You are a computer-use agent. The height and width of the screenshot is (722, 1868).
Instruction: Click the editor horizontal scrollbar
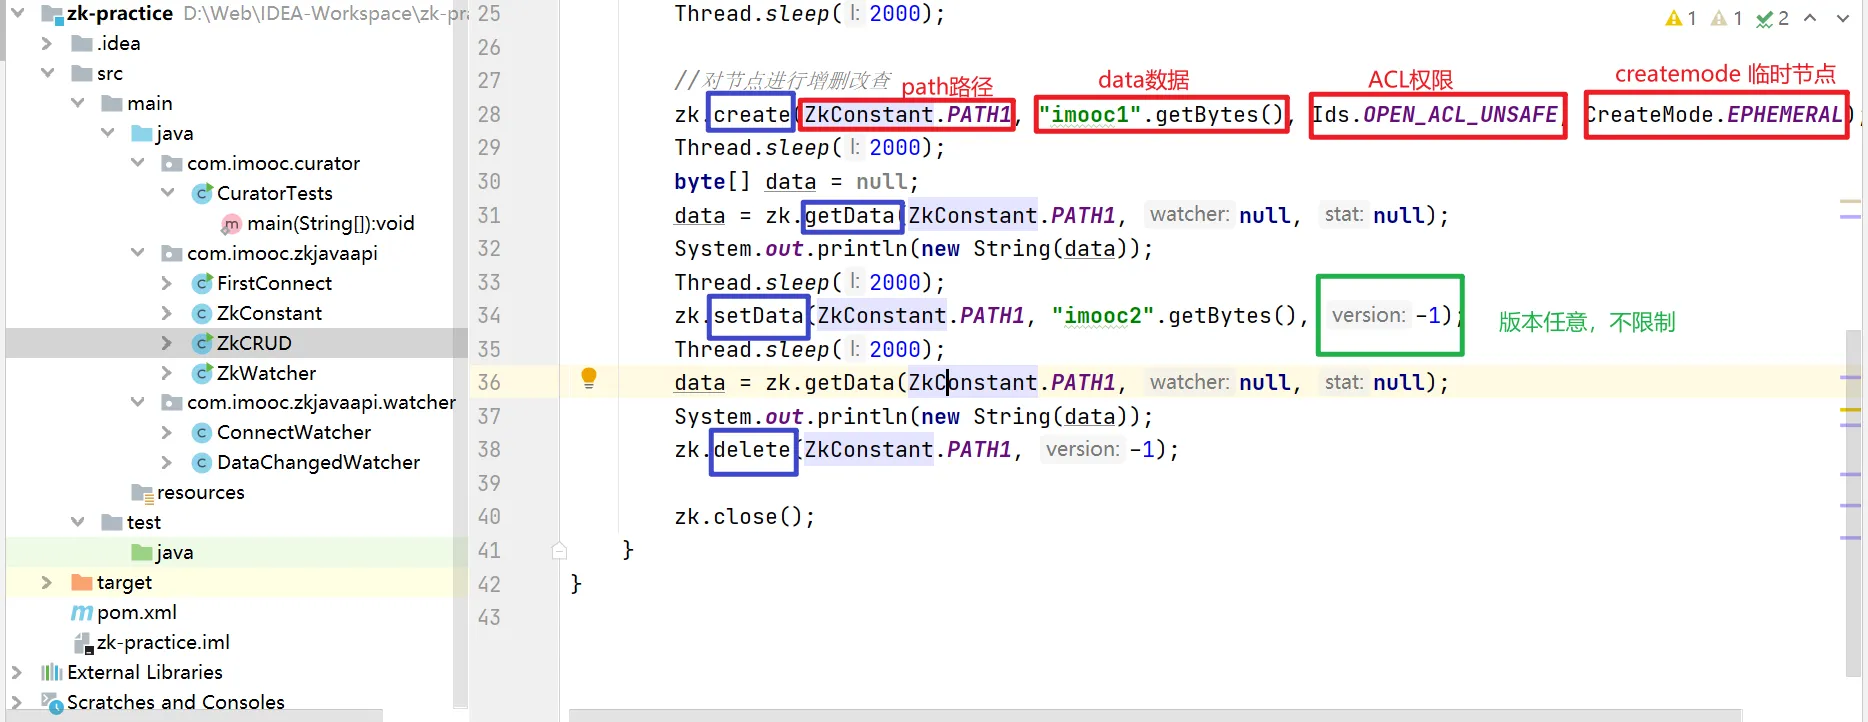coord(1155,715)
